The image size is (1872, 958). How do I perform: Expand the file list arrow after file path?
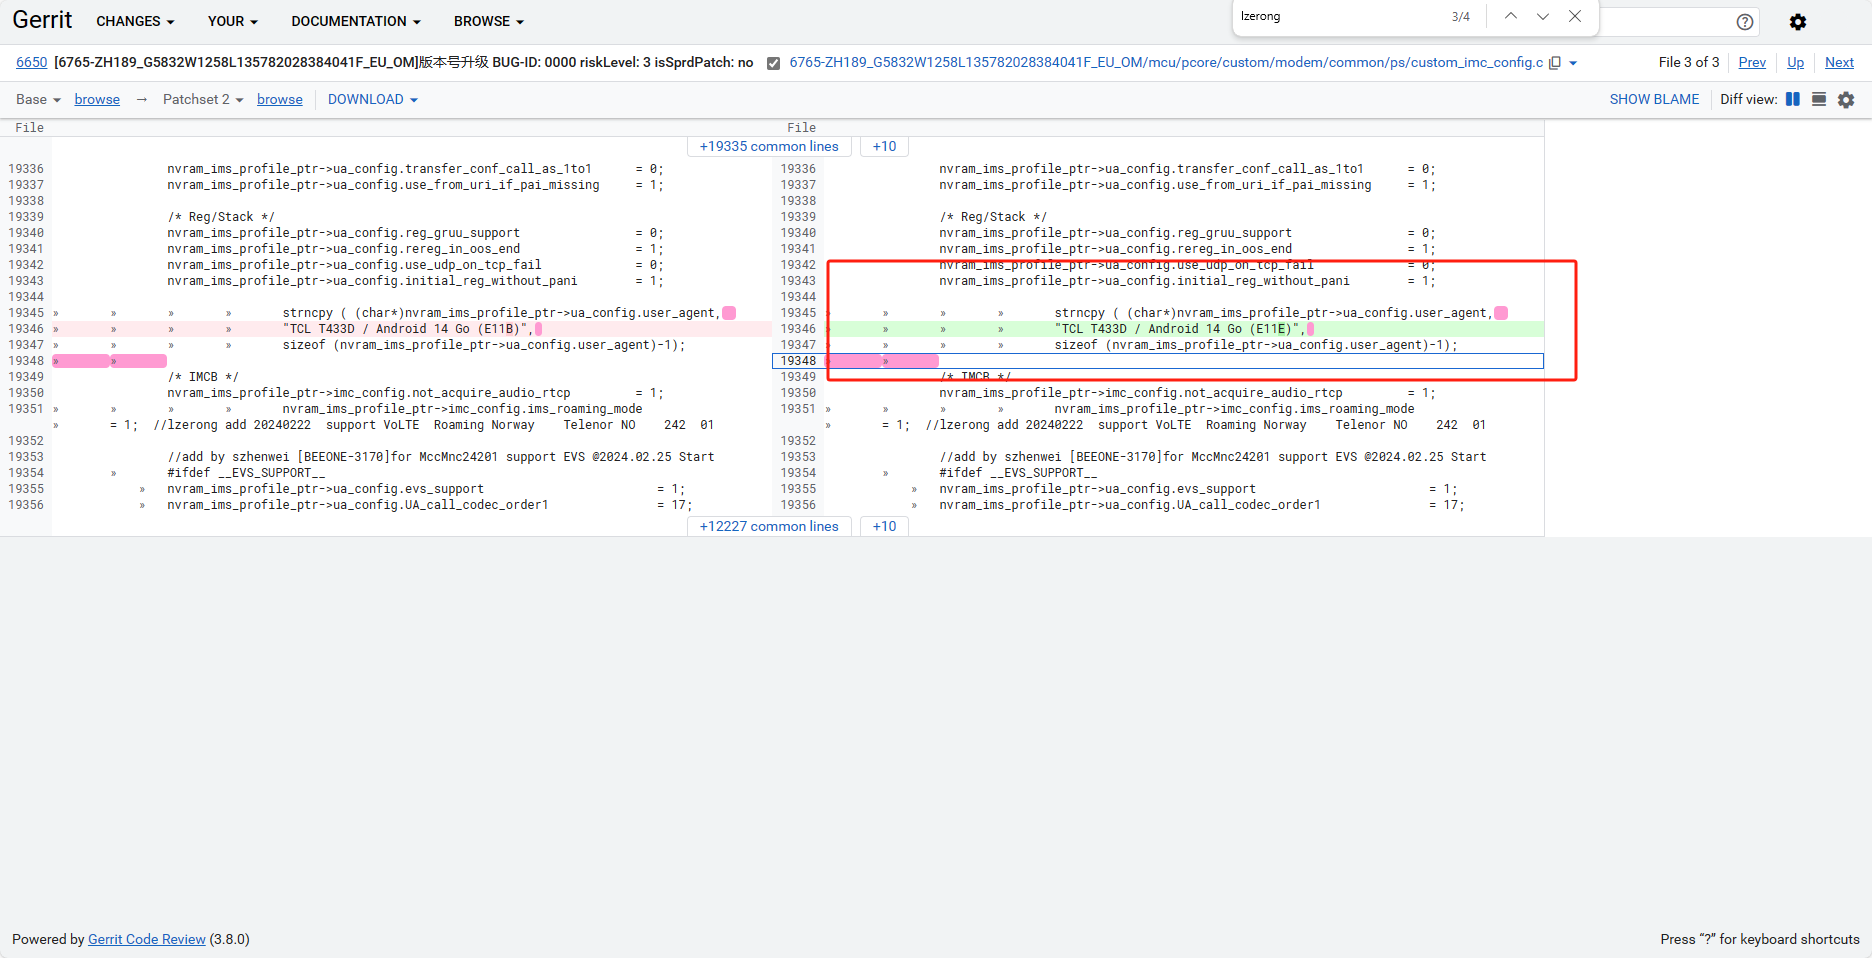[x=1573, y=63]
